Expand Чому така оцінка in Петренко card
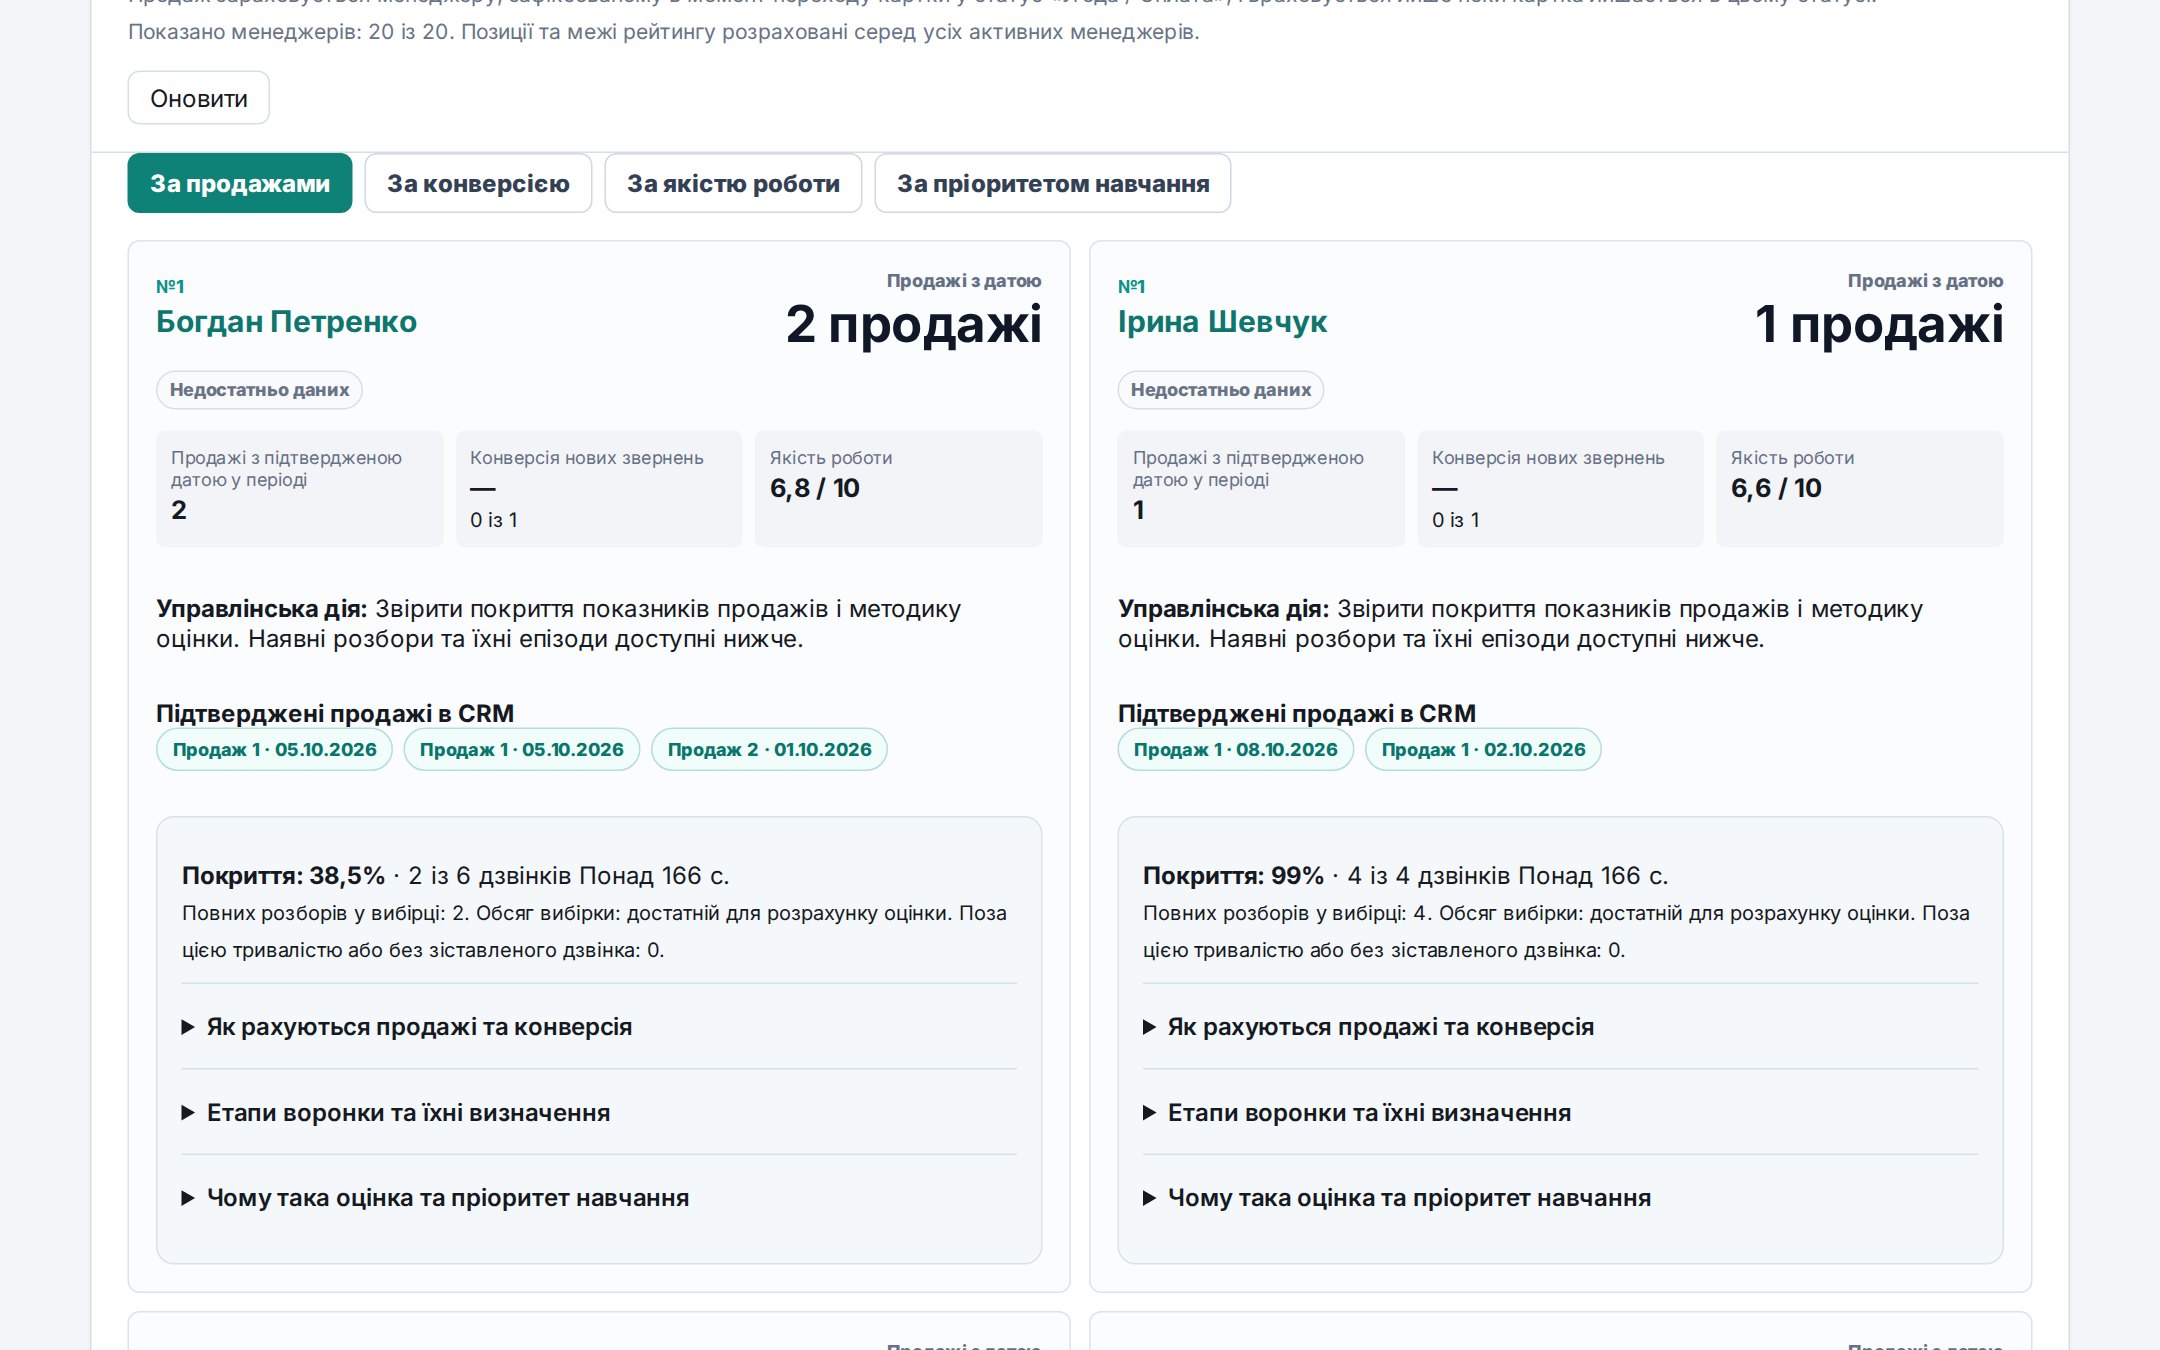The height and width of the screenshot is (1350, 2160). [599, 1198]
